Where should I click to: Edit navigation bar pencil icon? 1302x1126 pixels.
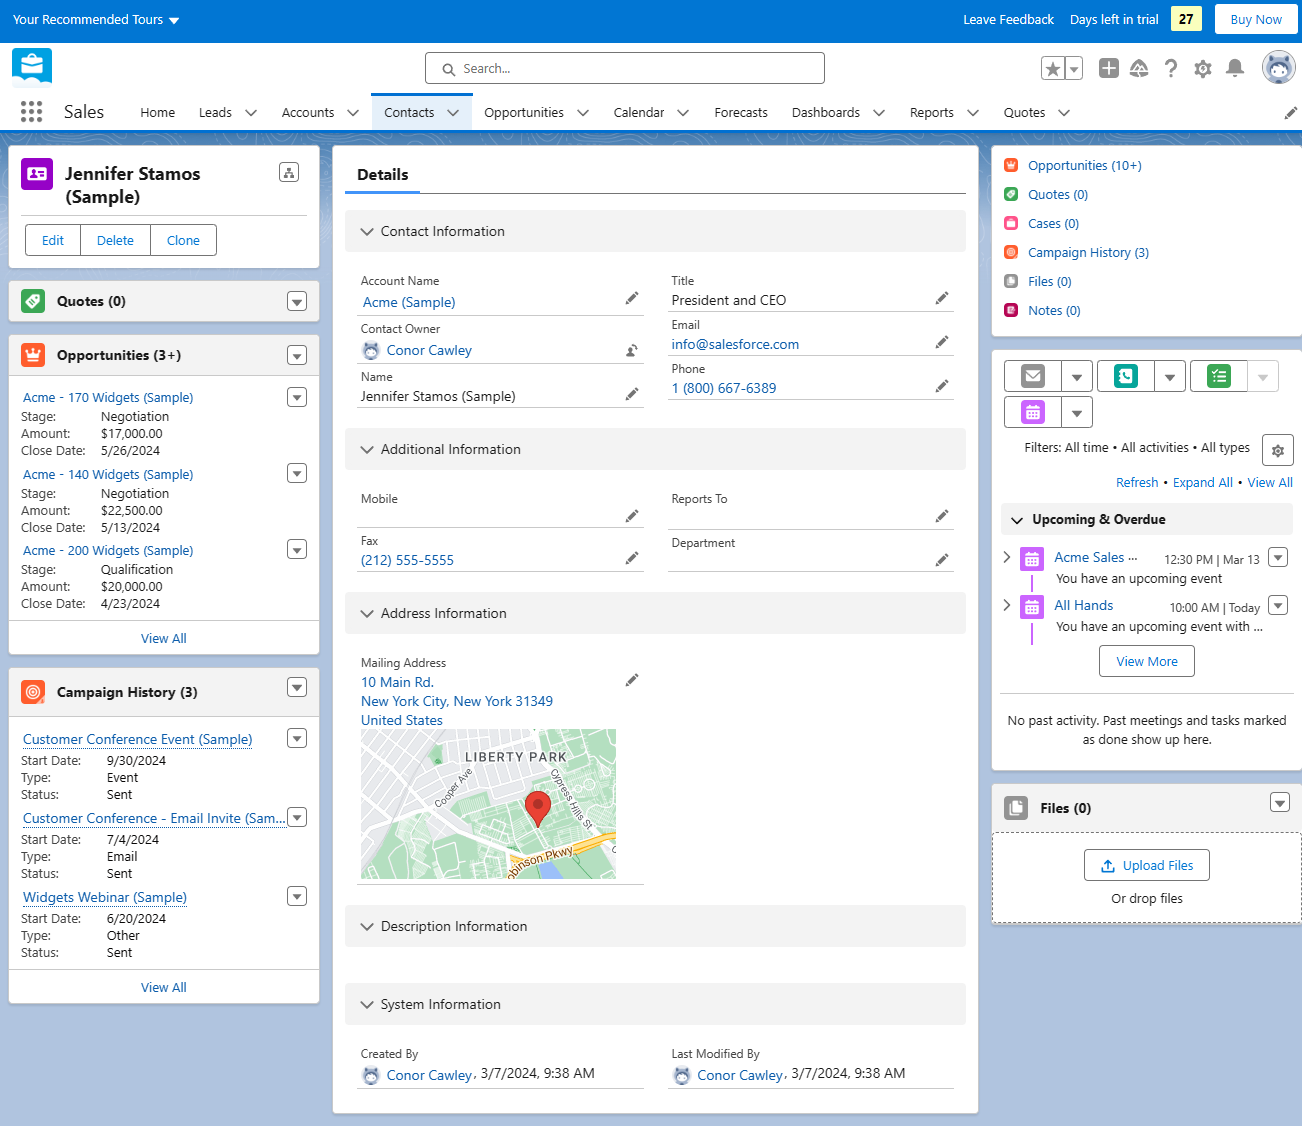[1291, 113]
